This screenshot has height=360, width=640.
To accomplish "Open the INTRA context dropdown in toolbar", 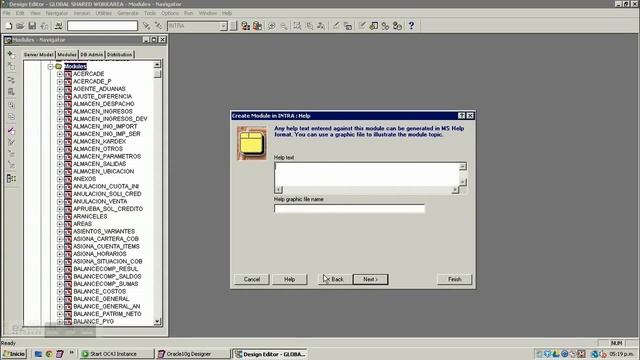I will pos(223,26).
